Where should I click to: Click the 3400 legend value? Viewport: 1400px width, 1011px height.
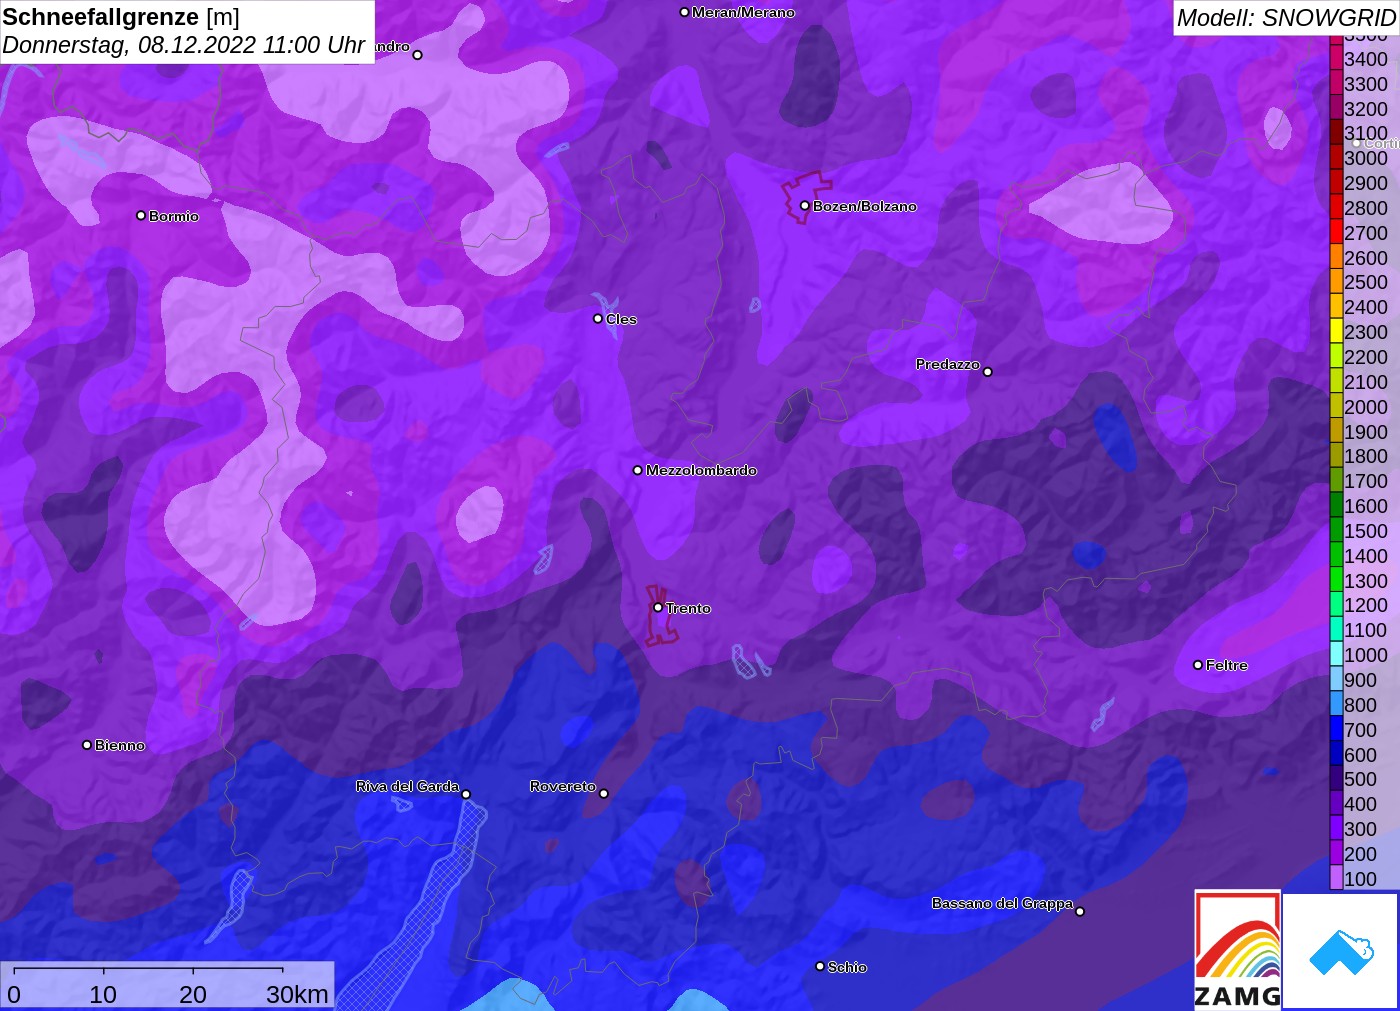pos(1366,59)
